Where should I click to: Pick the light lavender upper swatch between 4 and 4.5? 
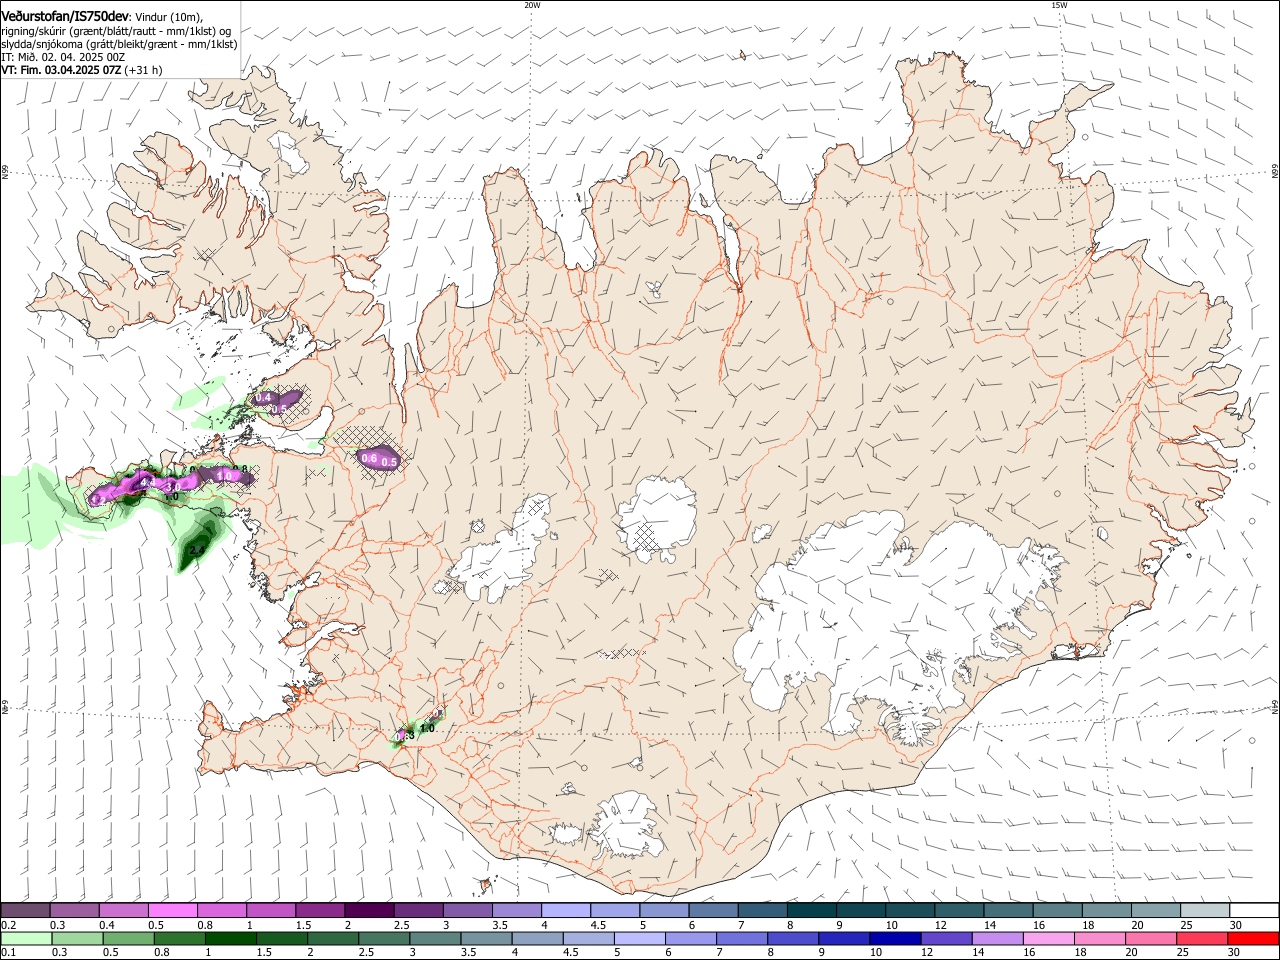(565, 911)
